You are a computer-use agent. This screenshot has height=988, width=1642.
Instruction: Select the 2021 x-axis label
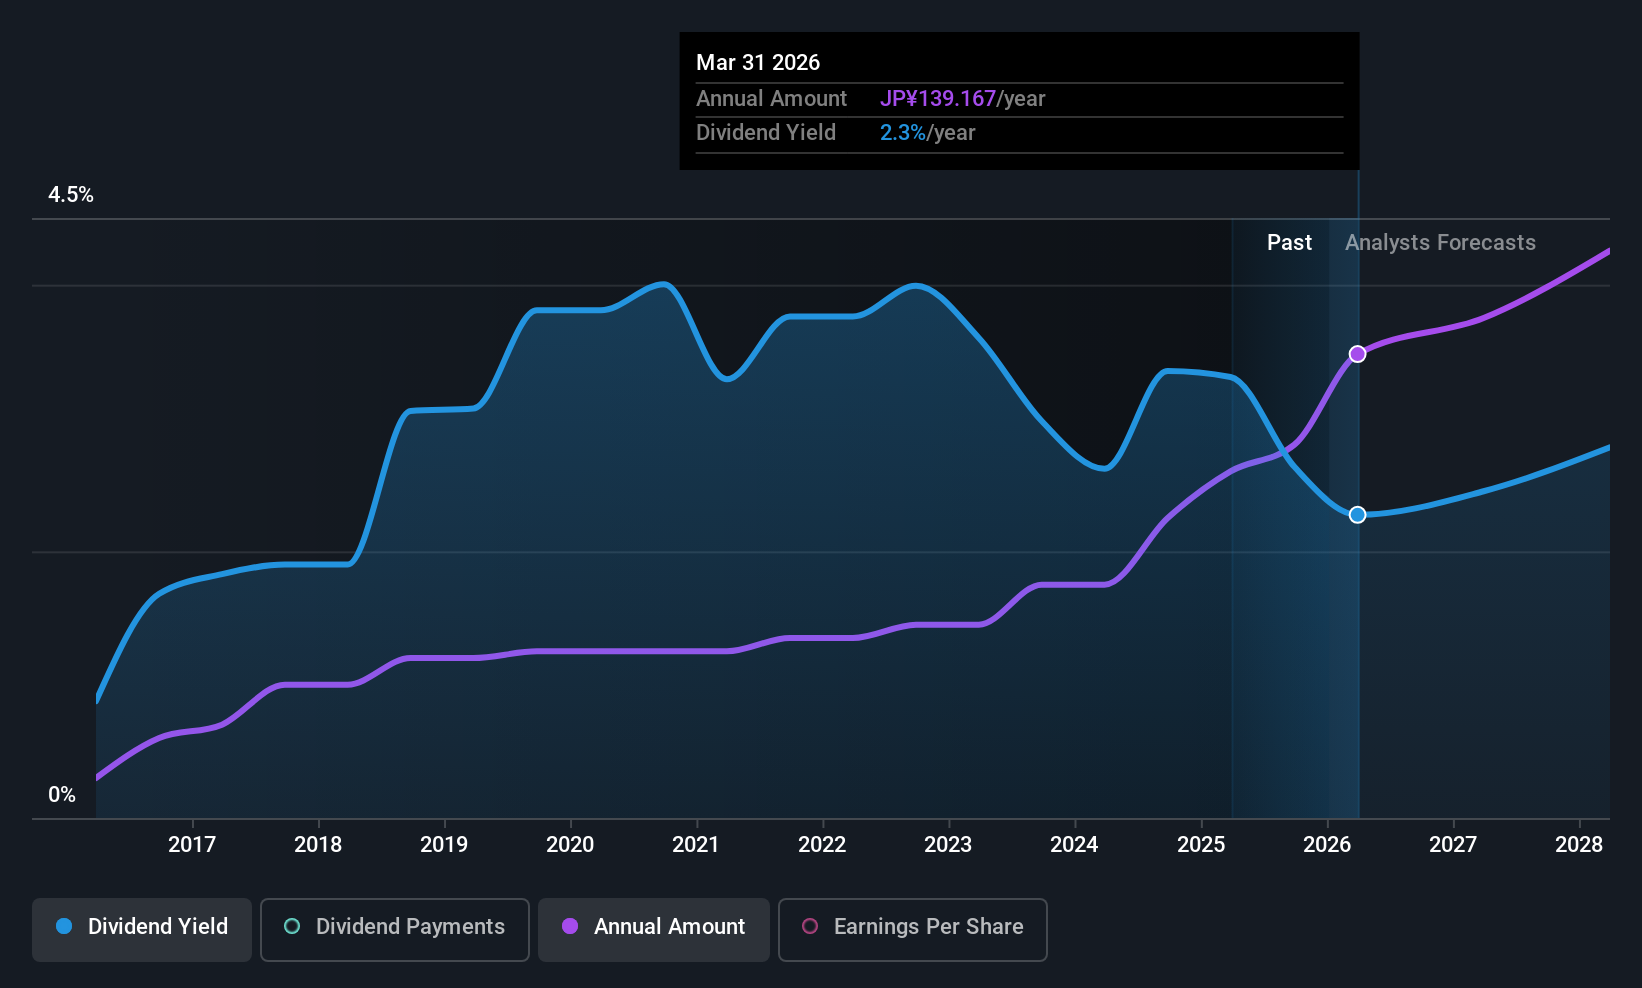pyautogui.click(x=696, y=844)
